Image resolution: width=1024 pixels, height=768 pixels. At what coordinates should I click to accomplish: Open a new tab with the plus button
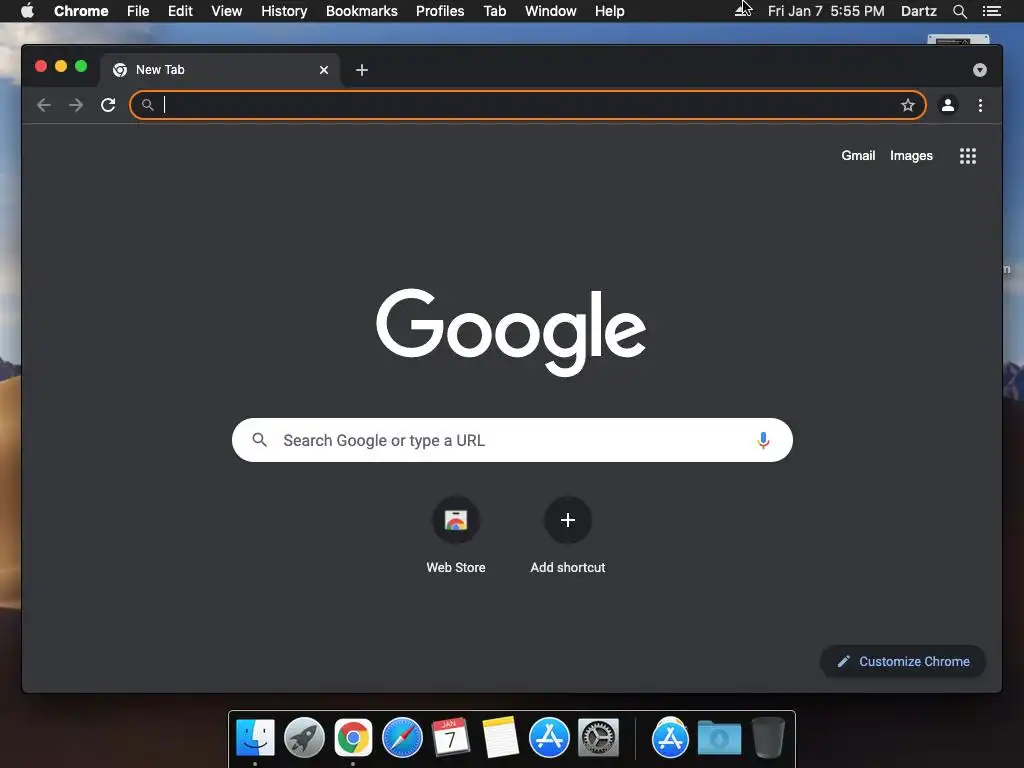tap(362, 70)
